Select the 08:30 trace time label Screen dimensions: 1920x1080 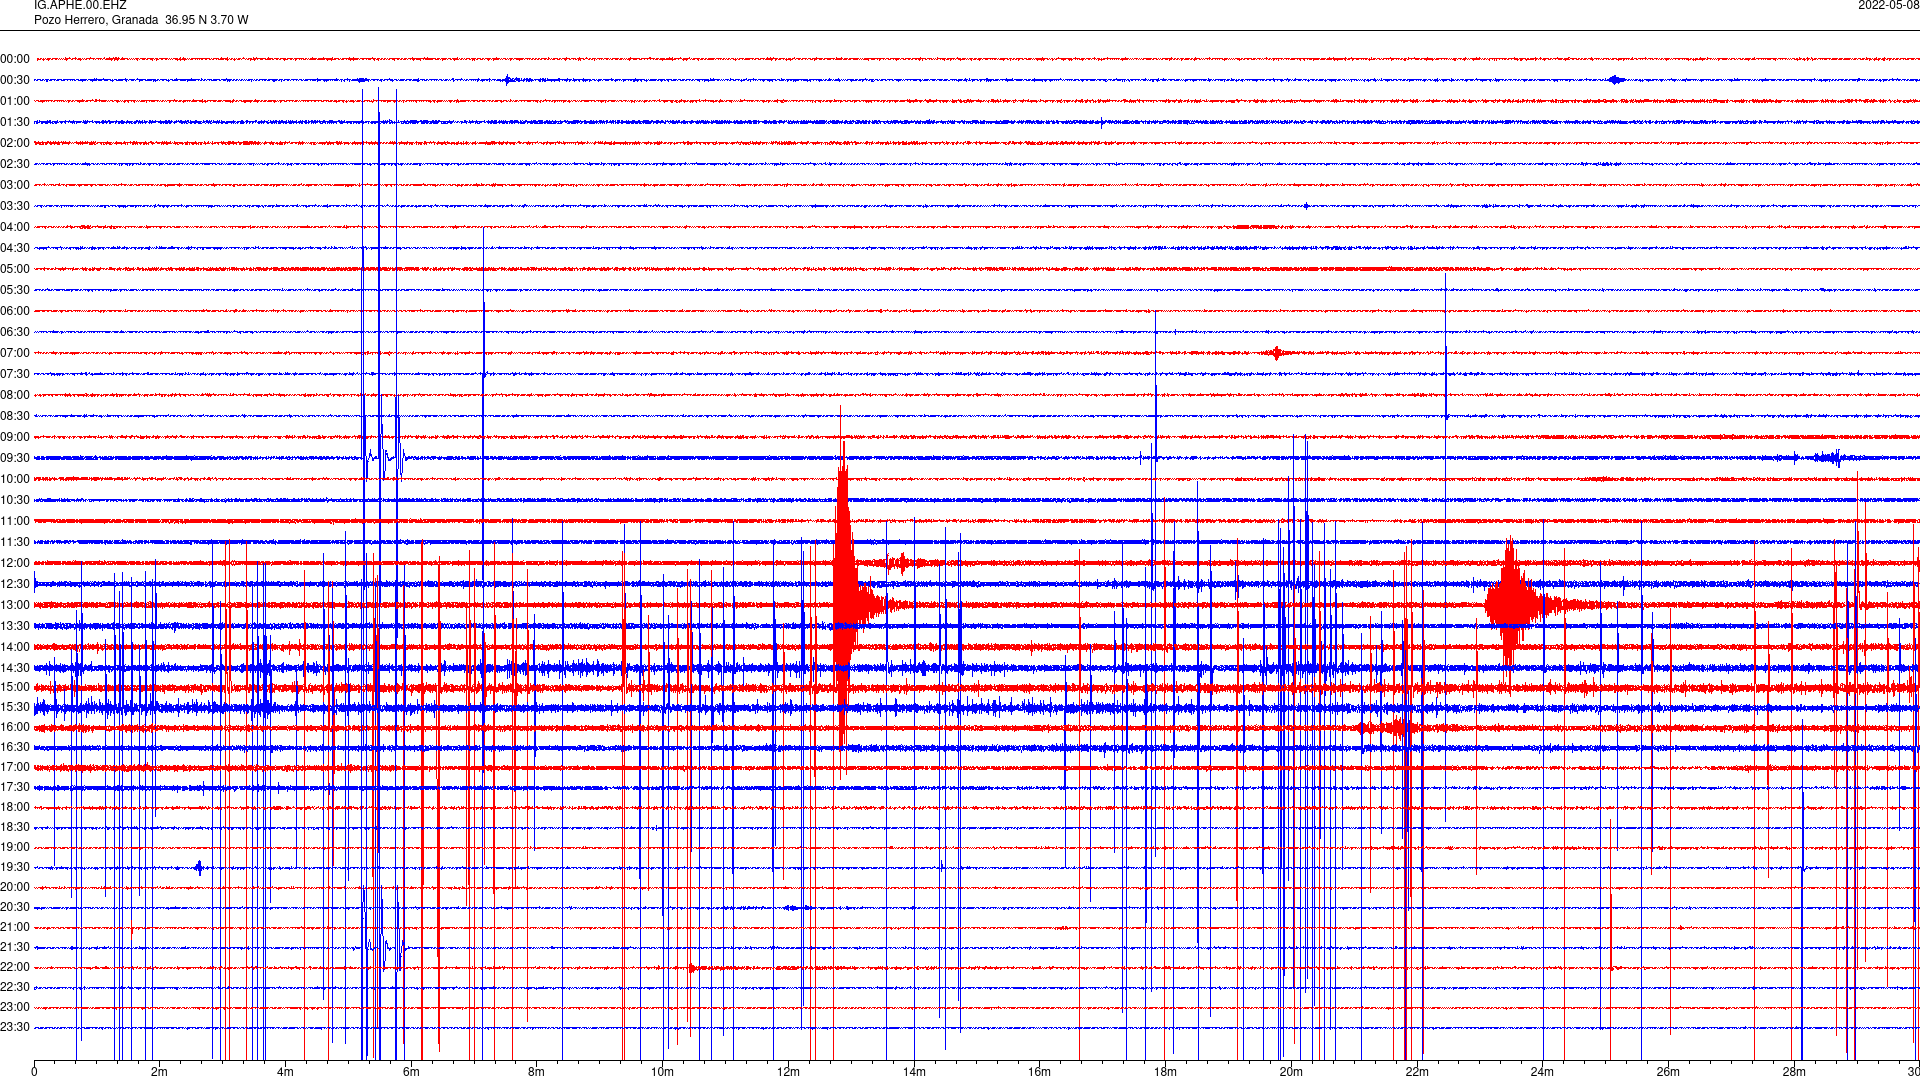[15, 416]
